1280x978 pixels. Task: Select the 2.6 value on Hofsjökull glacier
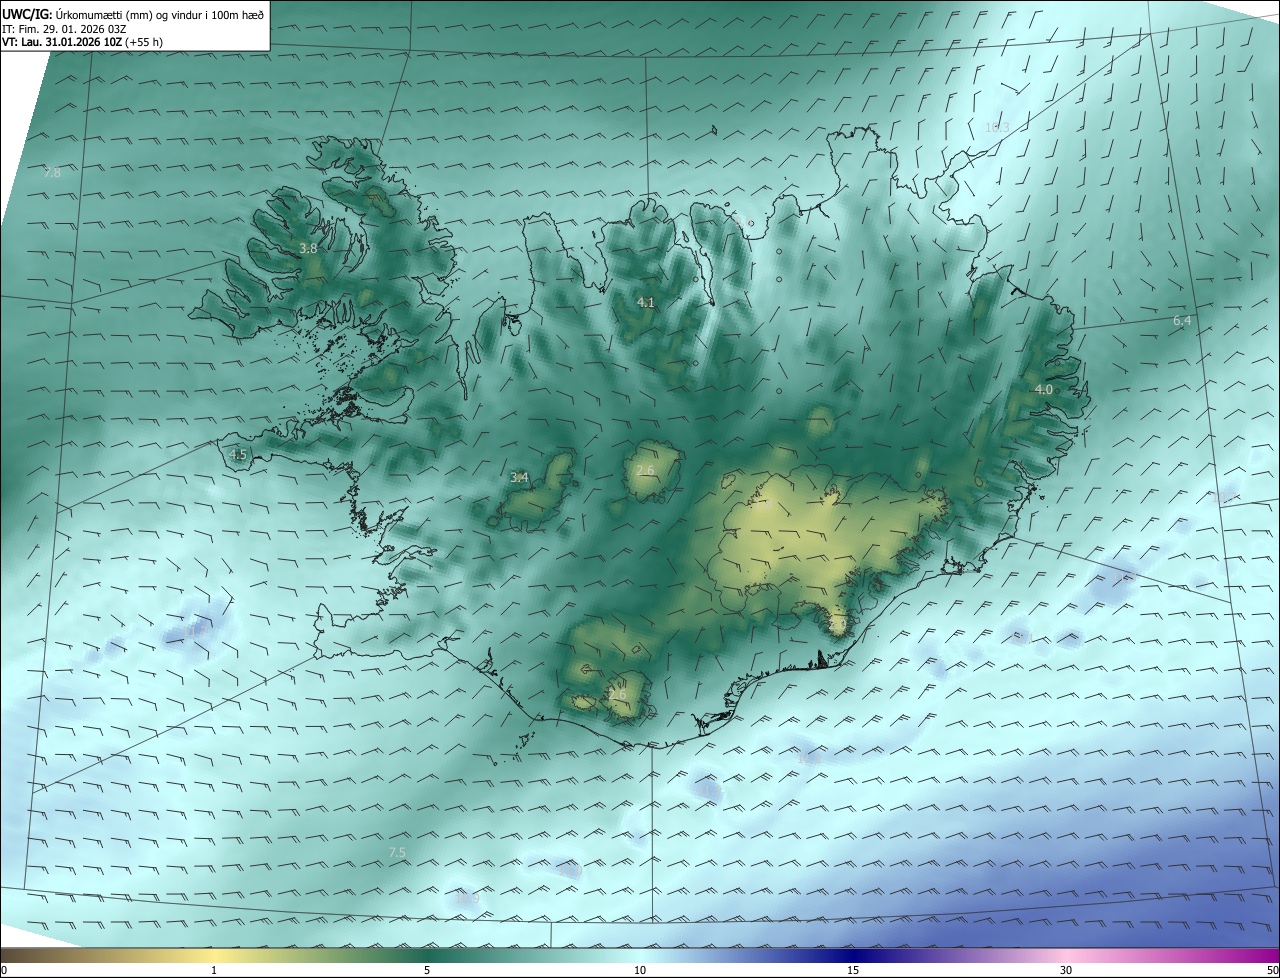645,470
